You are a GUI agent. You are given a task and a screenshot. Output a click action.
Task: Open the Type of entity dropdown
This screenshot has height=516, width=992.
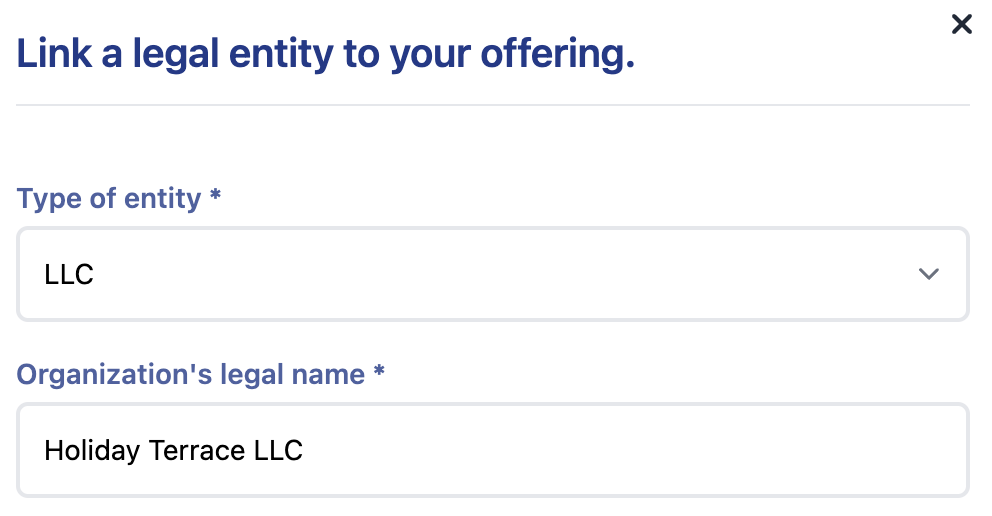pos(493,274)
